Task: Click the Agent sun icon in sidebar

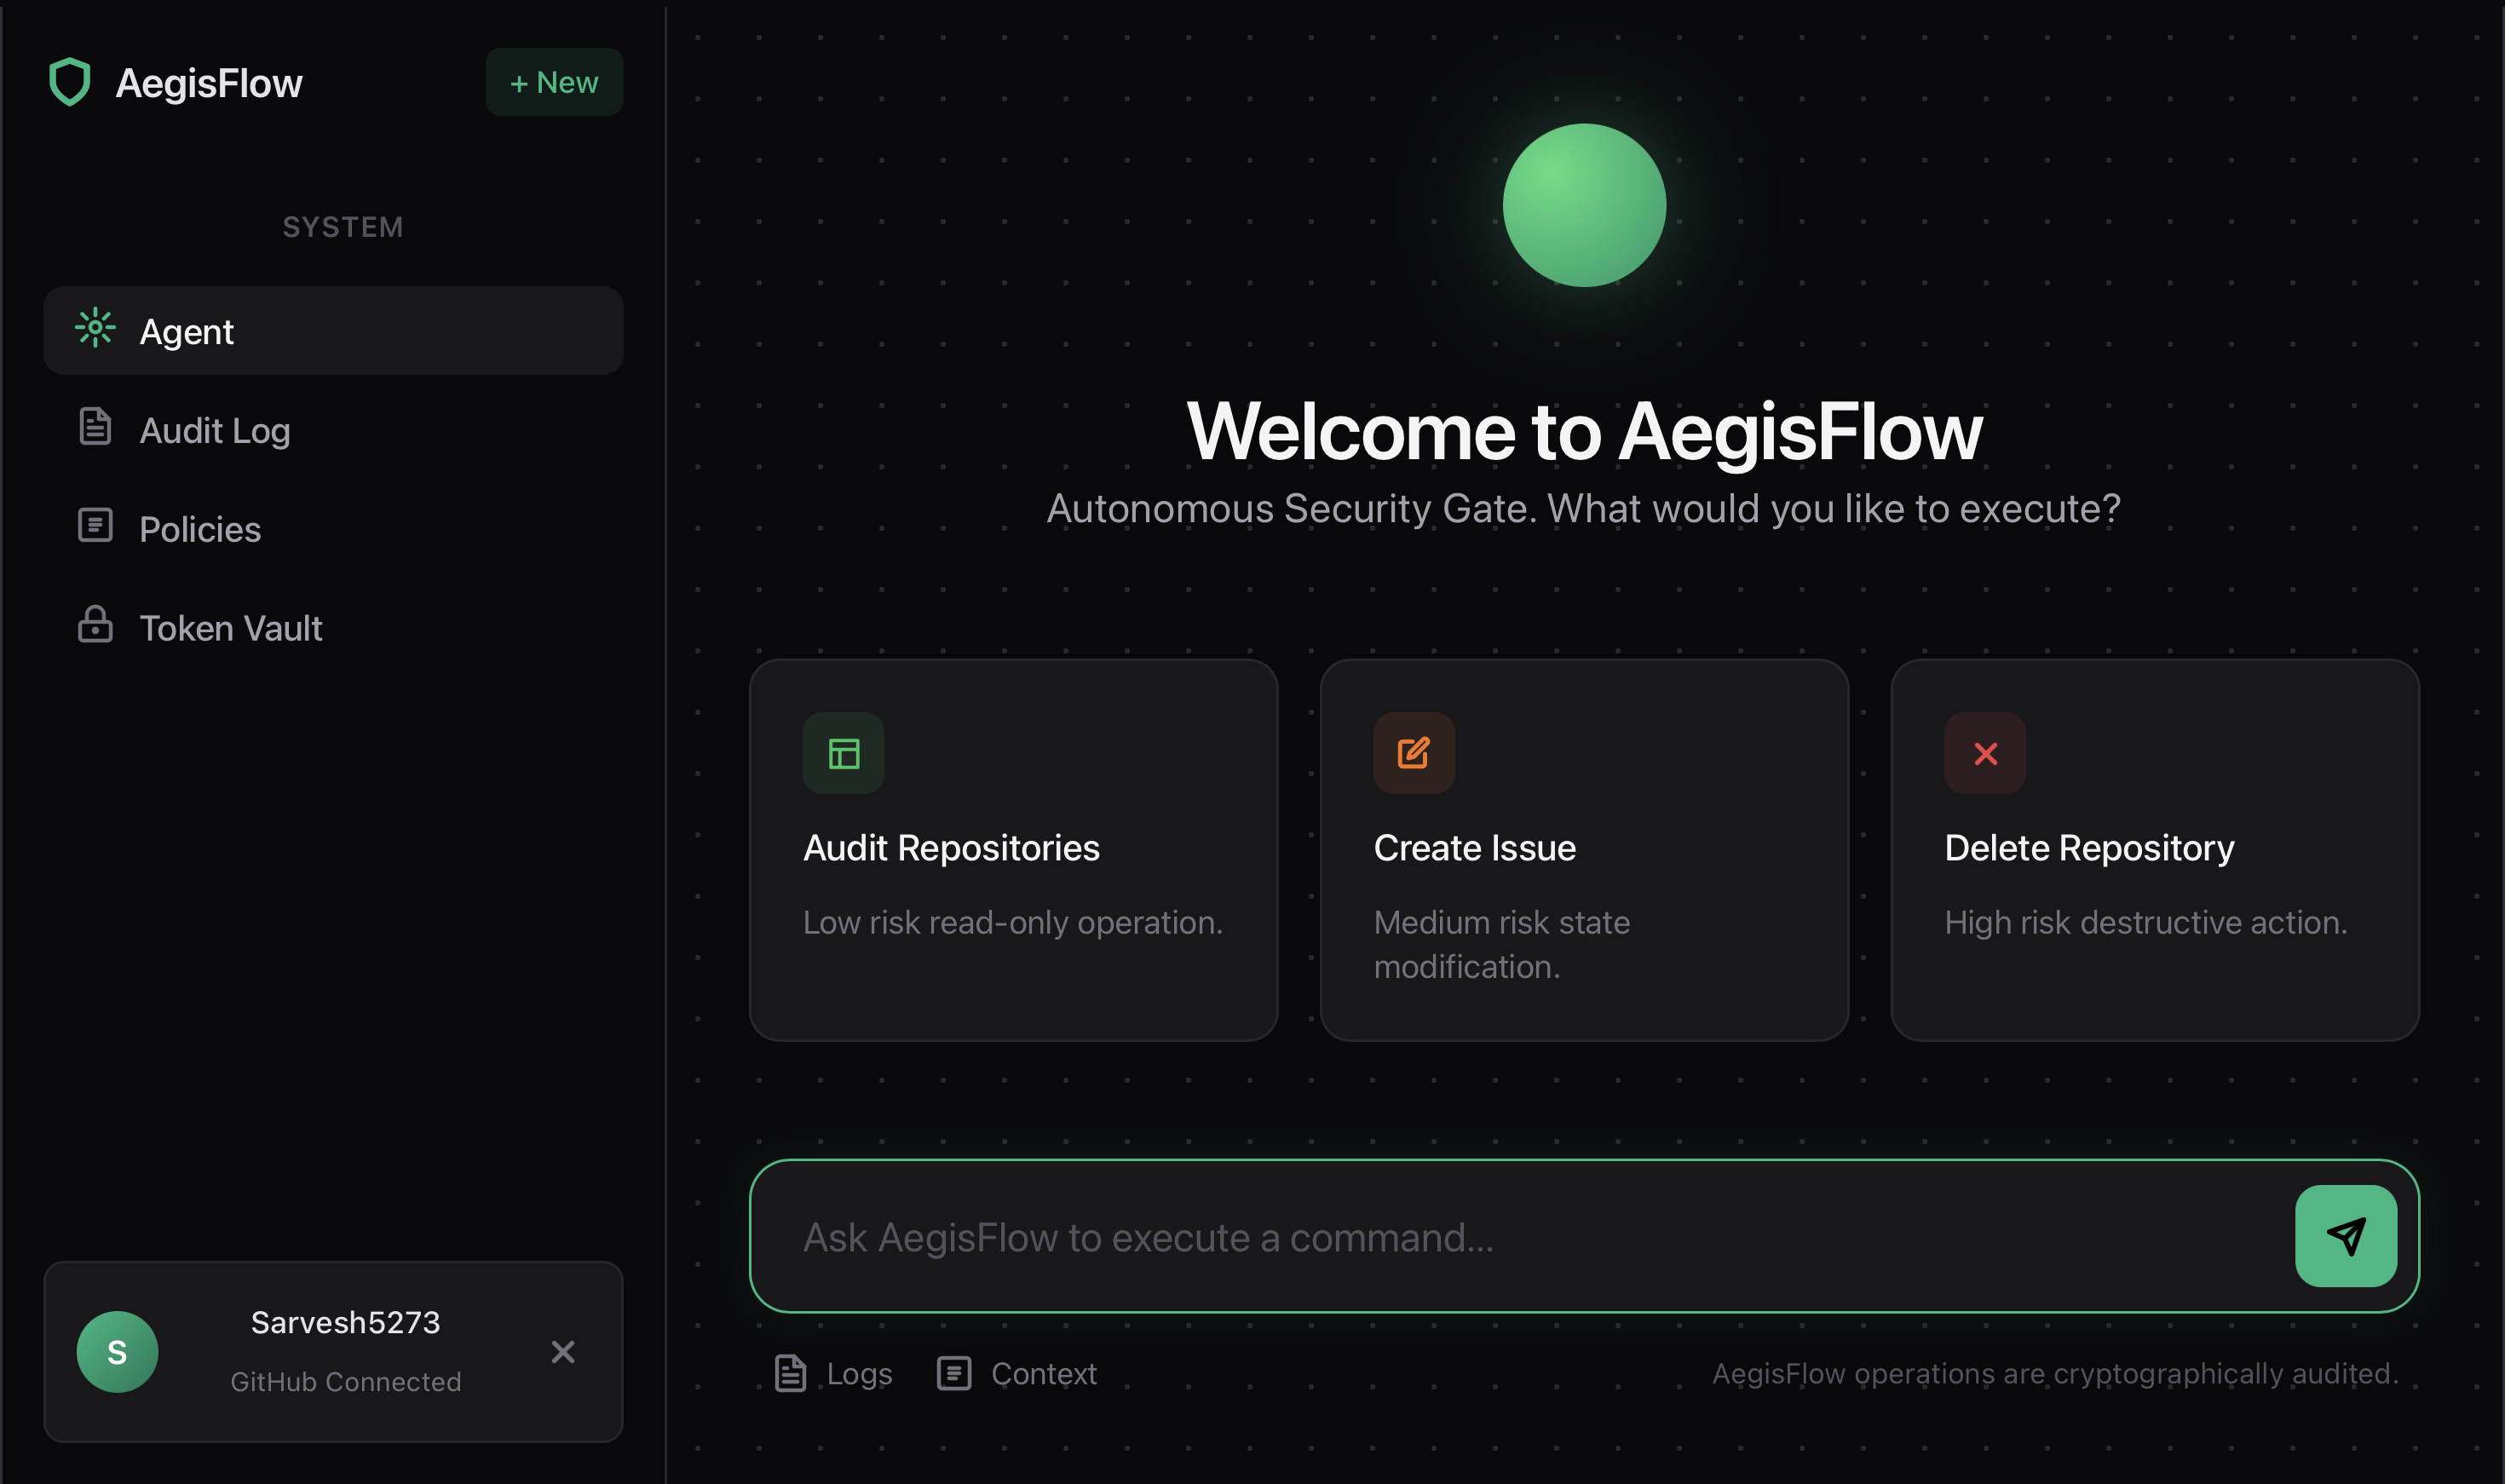Action: pos(95,328)
